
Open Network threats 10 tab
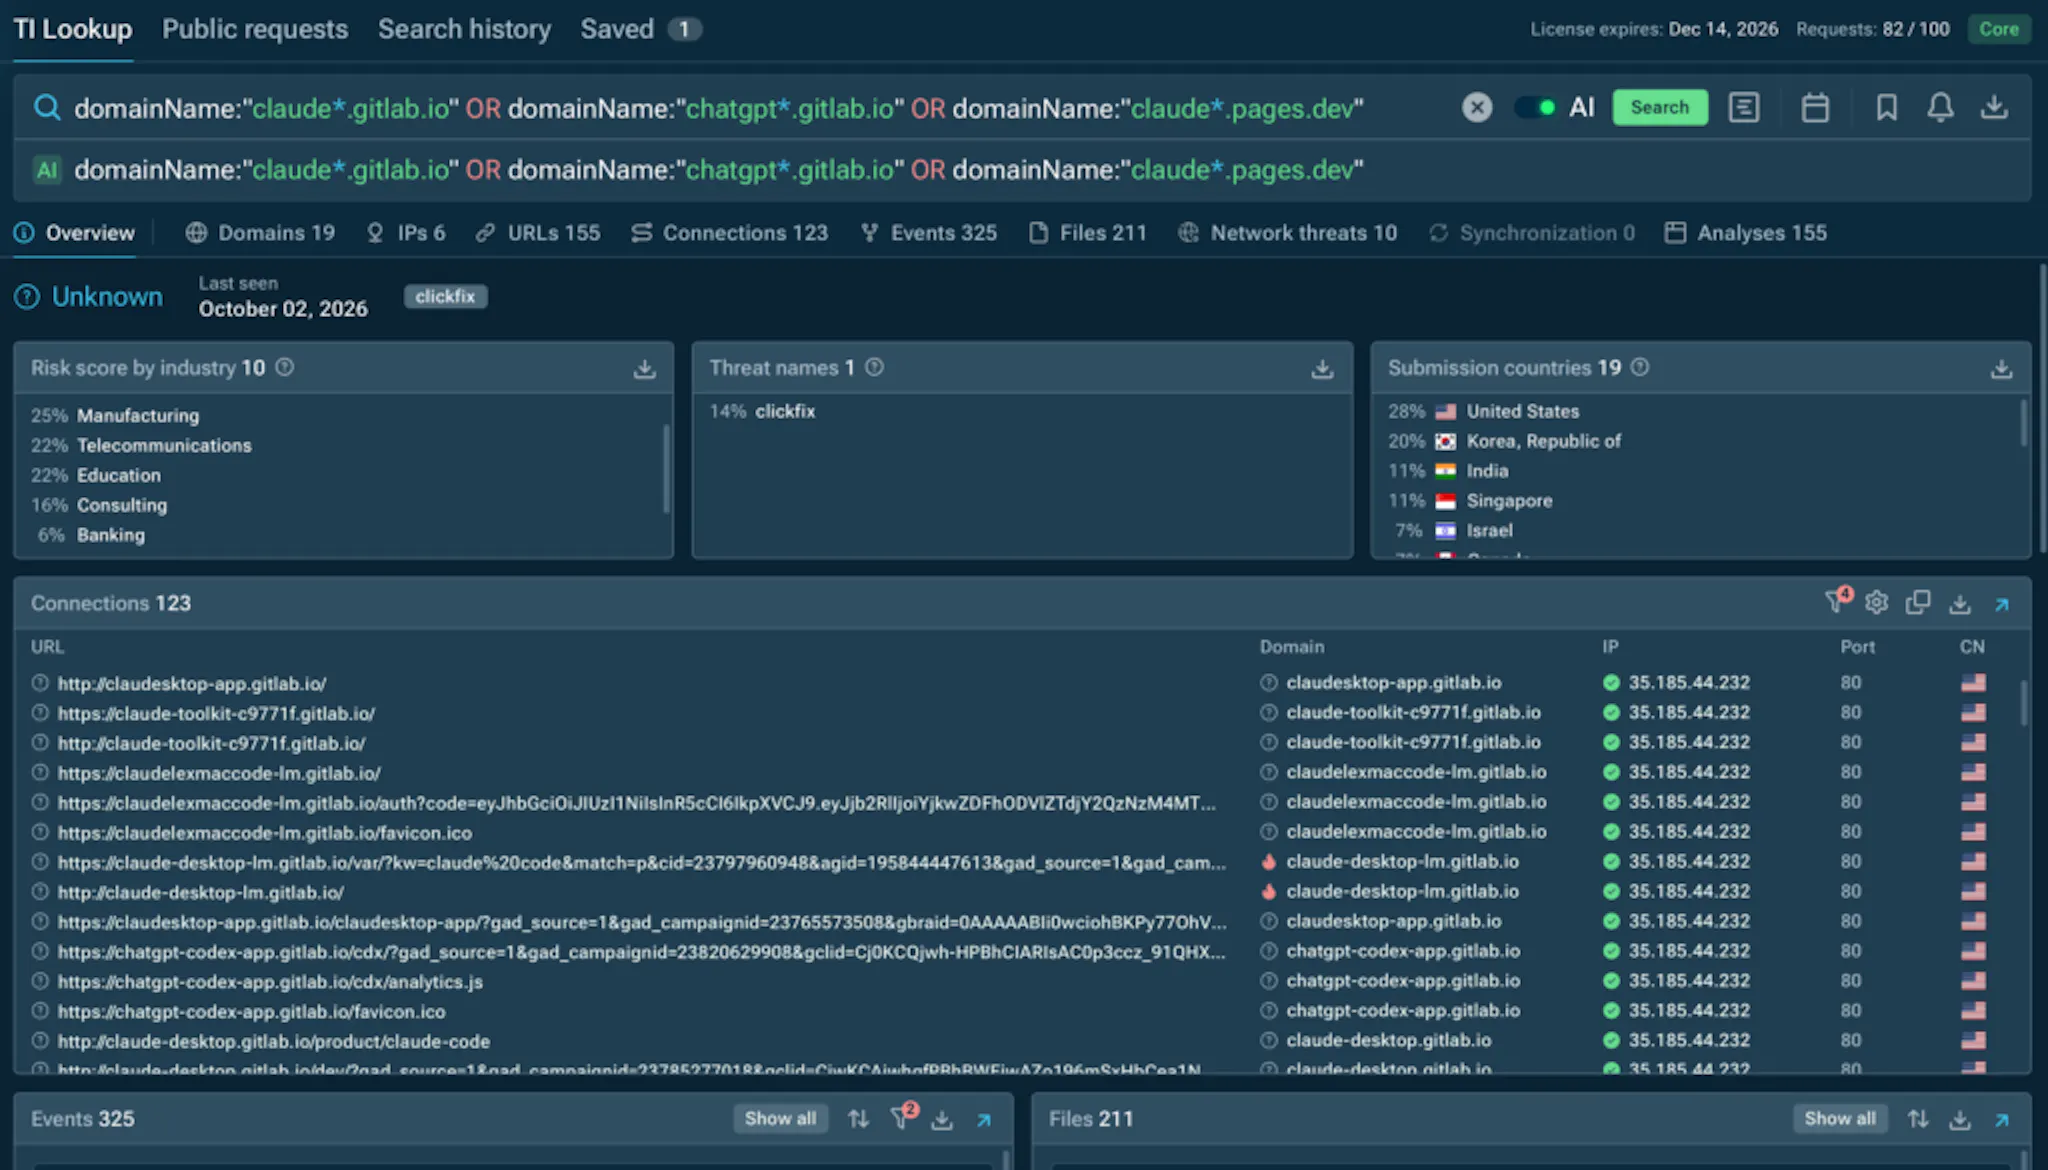1287,233
